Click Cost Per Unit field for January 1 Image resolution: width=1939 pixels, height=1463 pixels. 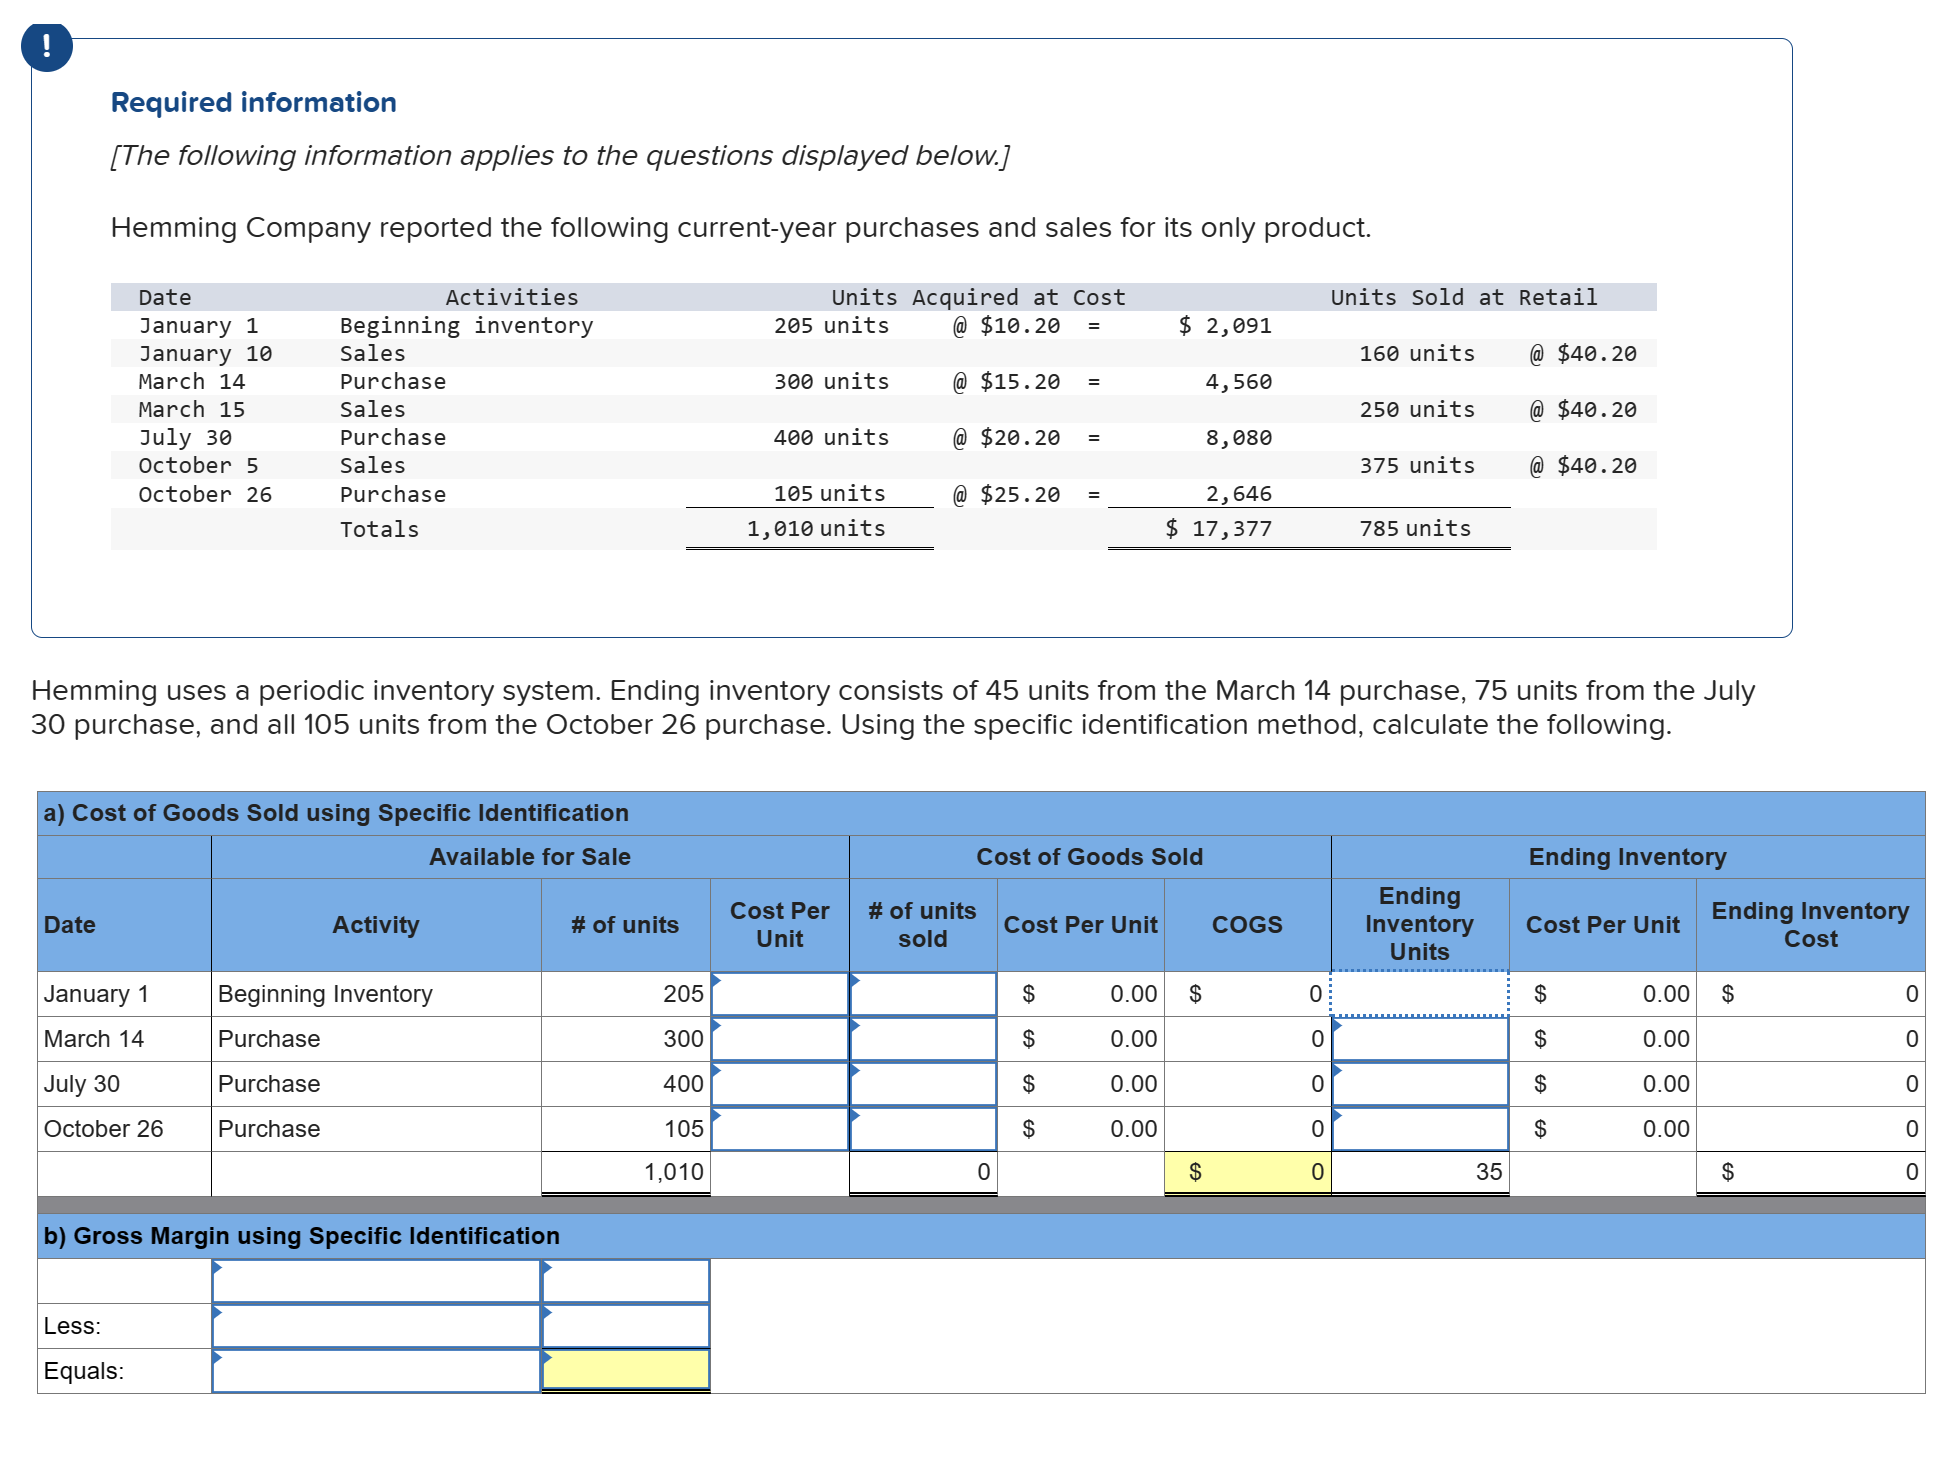780,993
